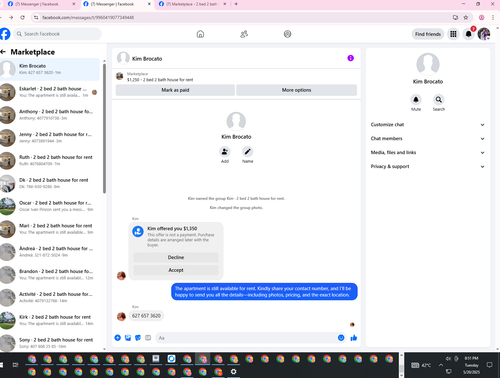The width and height of the screenshot is (500, 378).
Task: Open Jenny conversation in list
Action: [50, 138]
